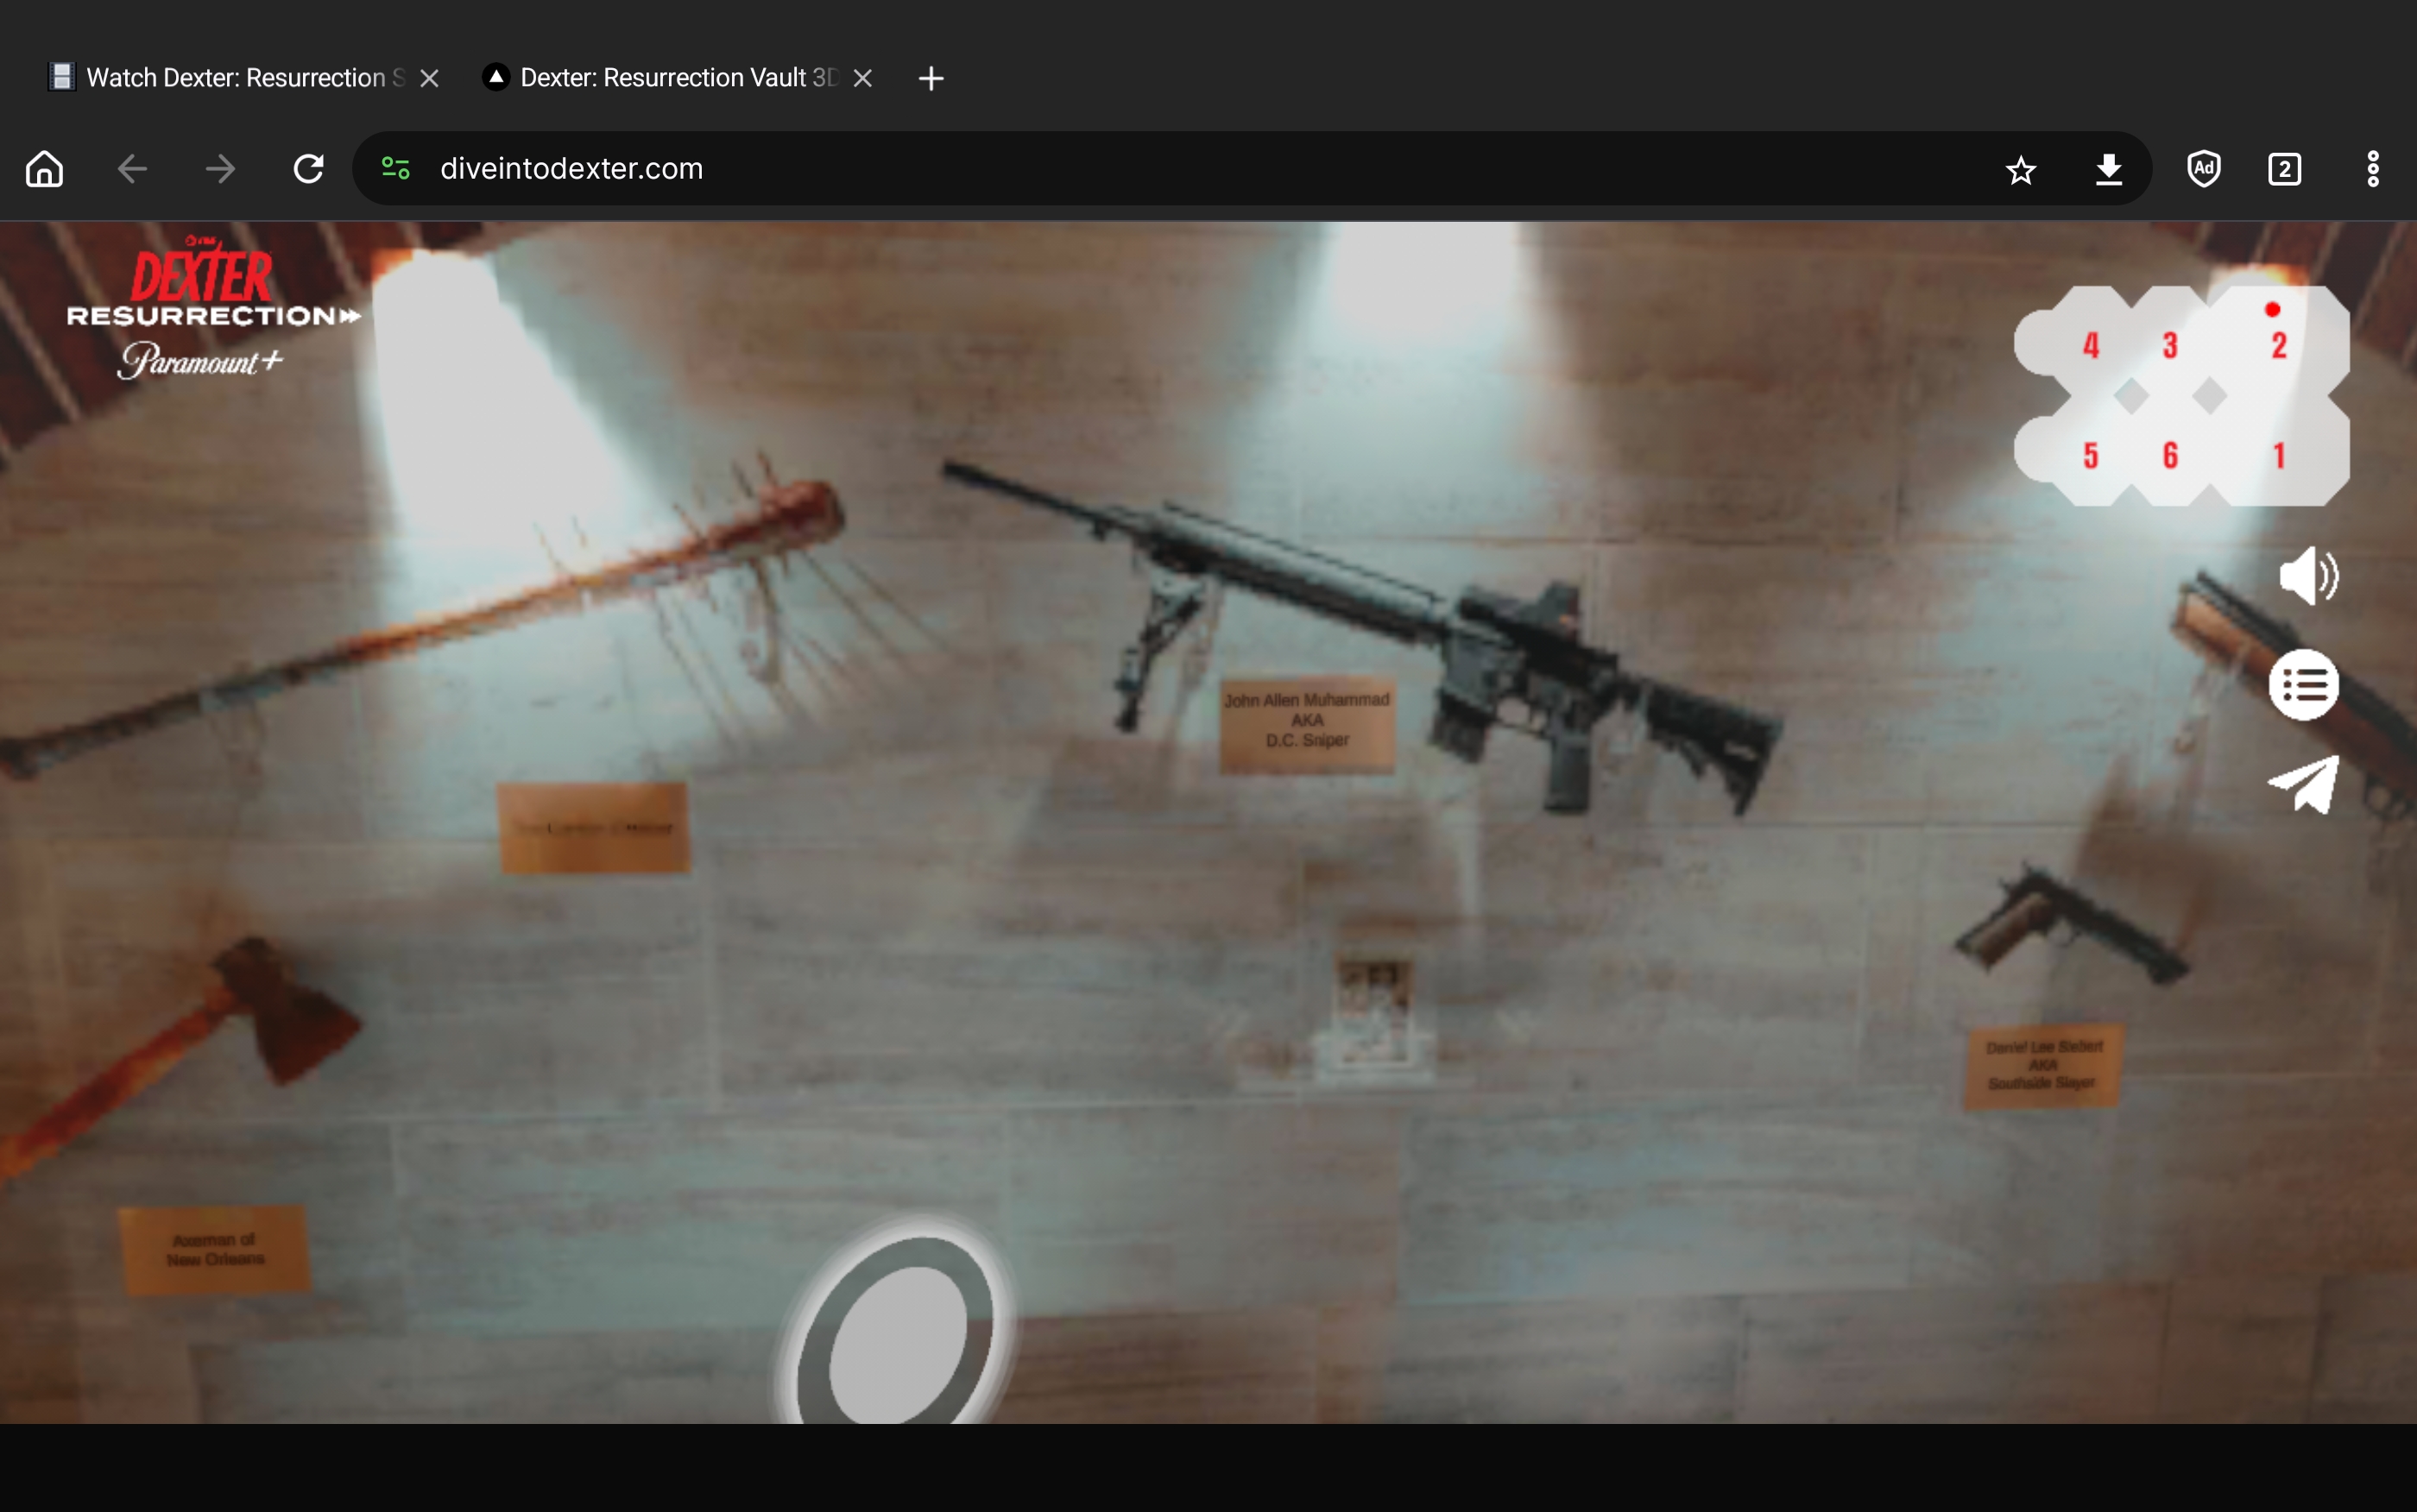Image resolution: width=2417 pixels, height=1512 pixels.
Task: Select the brown-grip pistol on wall
Action: pyautogui.click(x=2070, y=925)
